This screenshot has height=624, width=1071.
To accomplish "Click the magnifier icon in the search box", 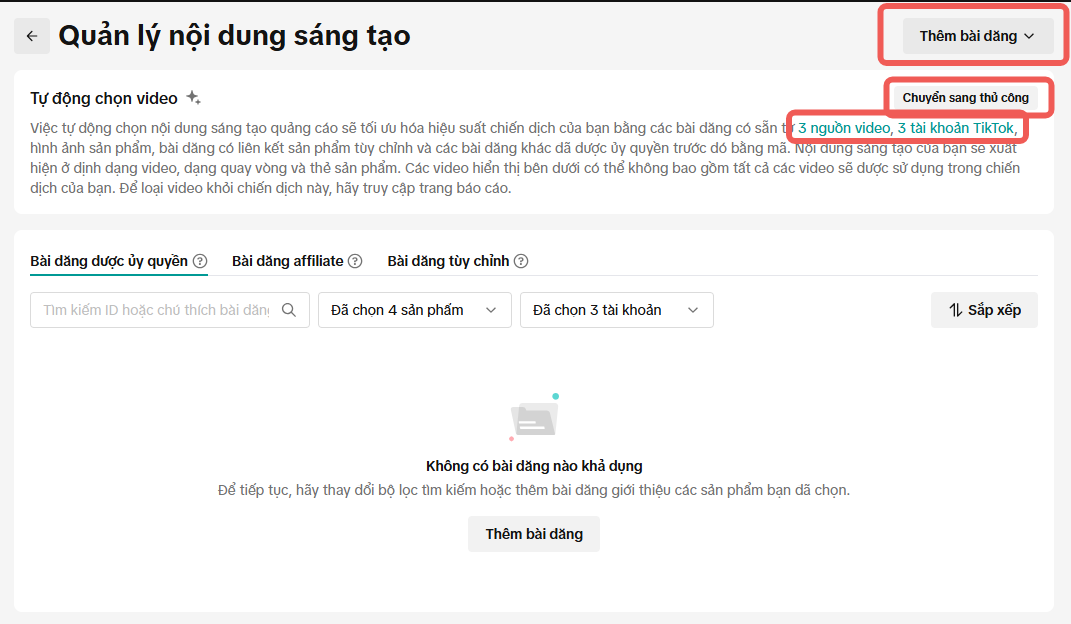I will (x=289, y=310).
